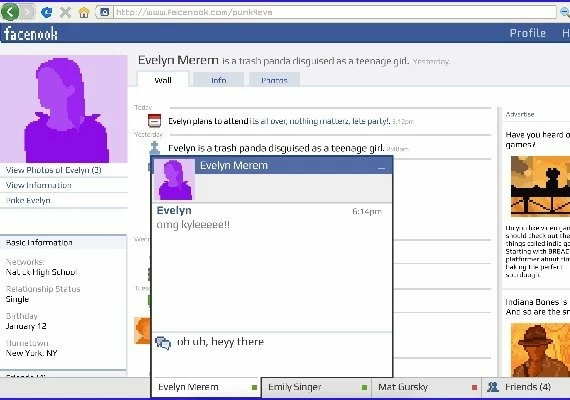Image resolution: width=570 pixels, height=400 pixels.
Task: Choose the reply 'oh uh, heyy there'
Action: pos(220,342)
